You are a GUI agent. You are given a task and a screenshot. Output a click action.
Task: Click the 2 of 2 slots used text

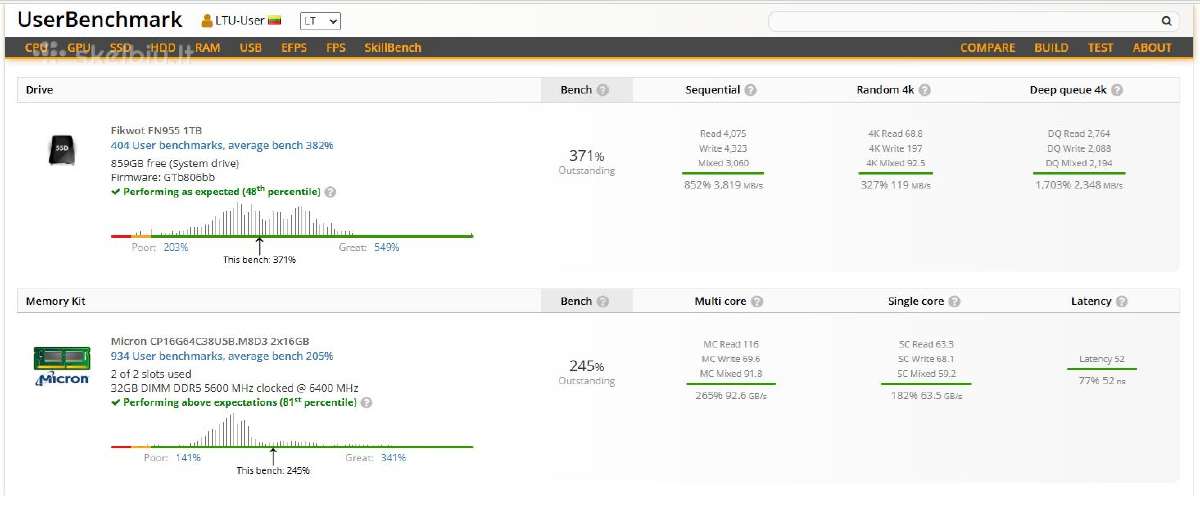pos(152,374)
